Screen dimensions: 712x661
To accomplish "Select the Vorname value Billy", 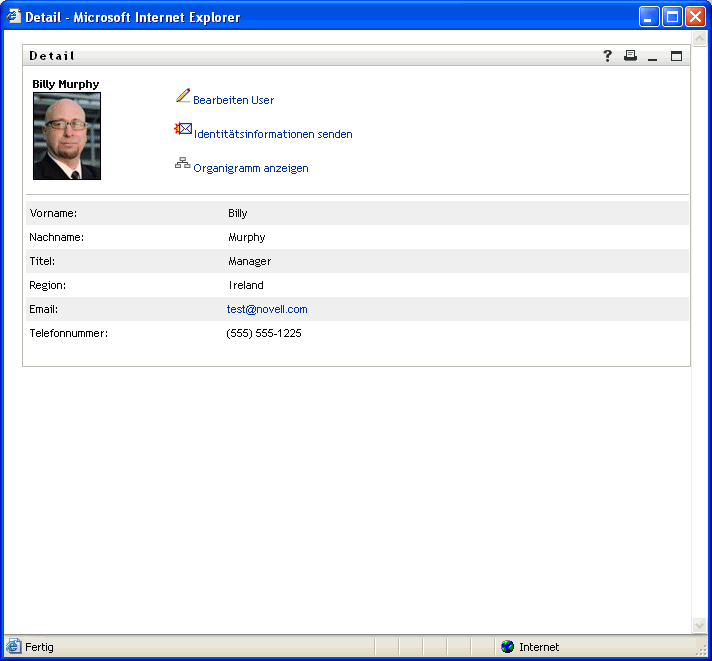I will tap(237, 213).
